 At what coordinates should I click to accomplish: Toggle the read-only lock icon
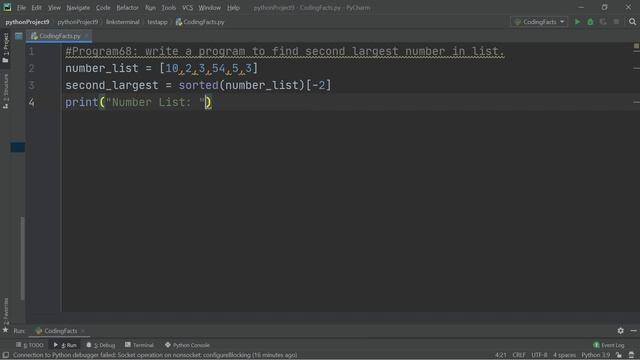coord(619,355)
